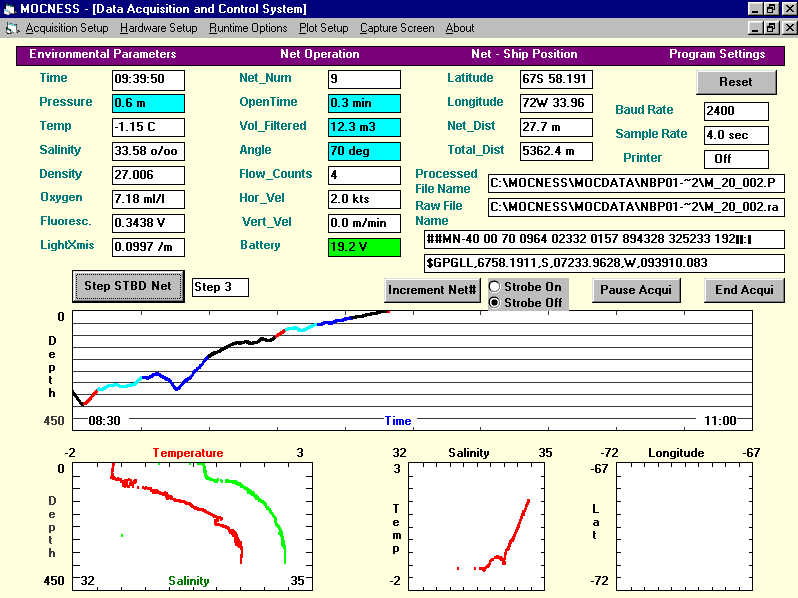Click the Temp value -1.15 C
The image size is (798, 598).
tap(148, 127)
